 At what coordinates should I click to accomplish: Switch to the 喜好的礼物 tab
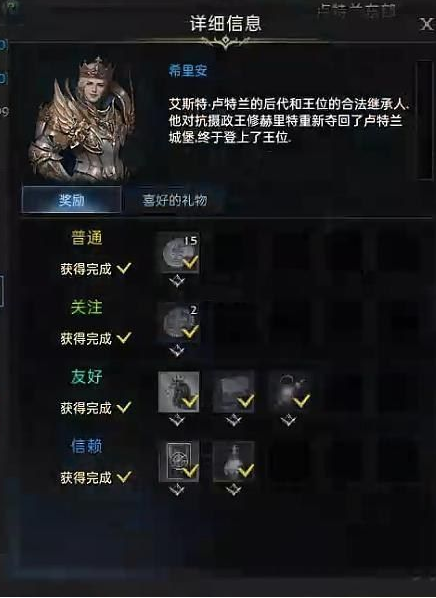(175, 200)
